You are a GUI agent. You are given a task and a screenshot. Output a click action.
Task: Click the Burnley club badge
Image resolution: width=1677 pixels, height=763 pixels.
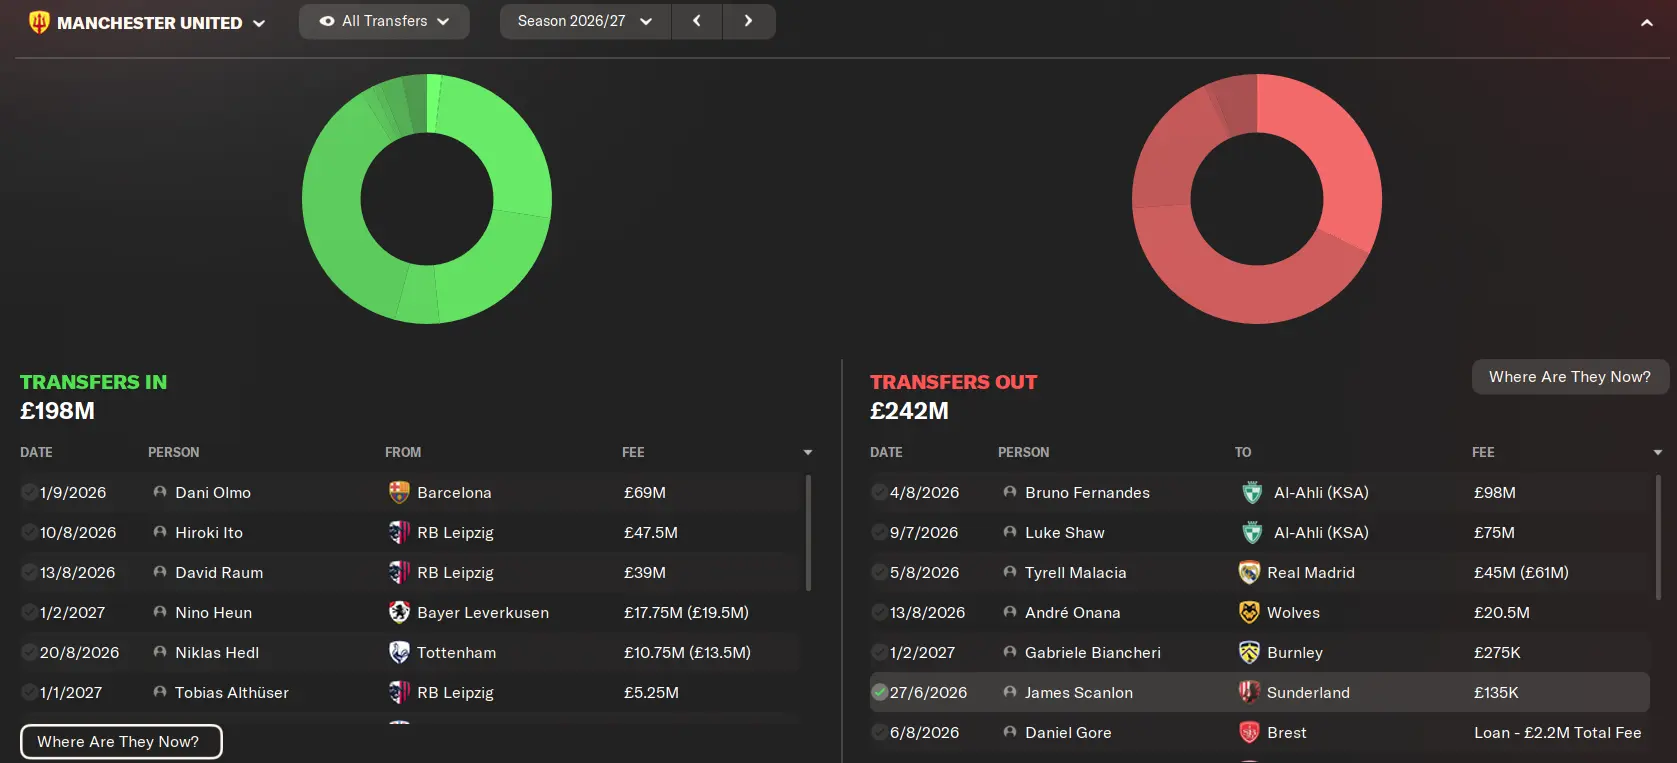pyautogui.click(x=1249, y=652)
